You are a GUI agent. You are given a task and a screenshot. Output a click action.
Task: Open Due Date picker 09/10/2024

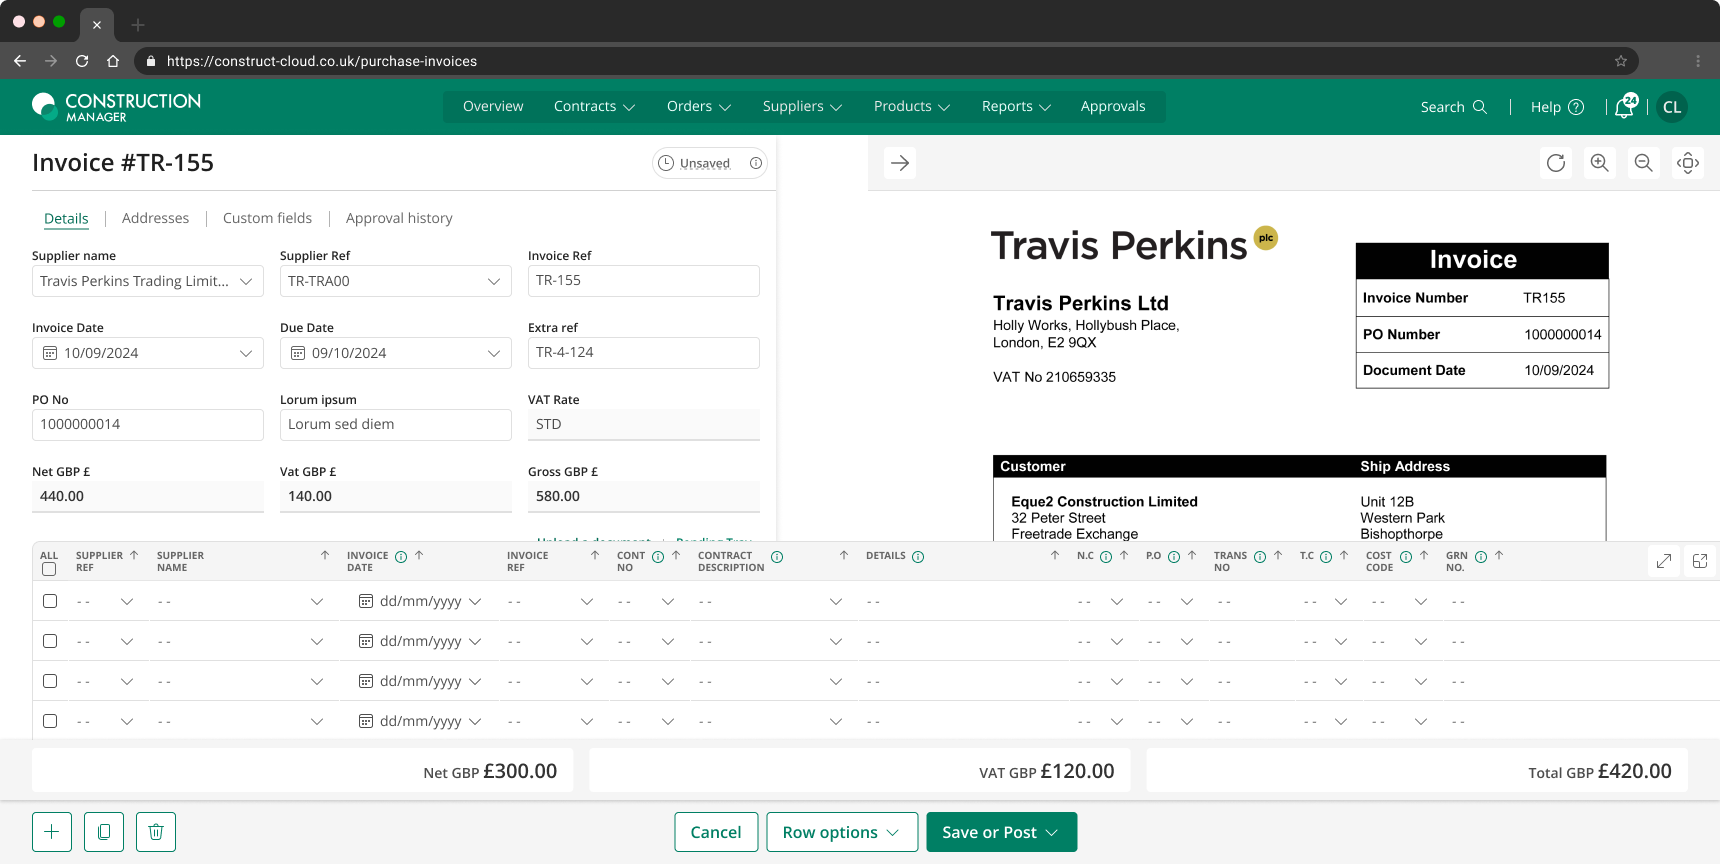[x=396, y=353]
